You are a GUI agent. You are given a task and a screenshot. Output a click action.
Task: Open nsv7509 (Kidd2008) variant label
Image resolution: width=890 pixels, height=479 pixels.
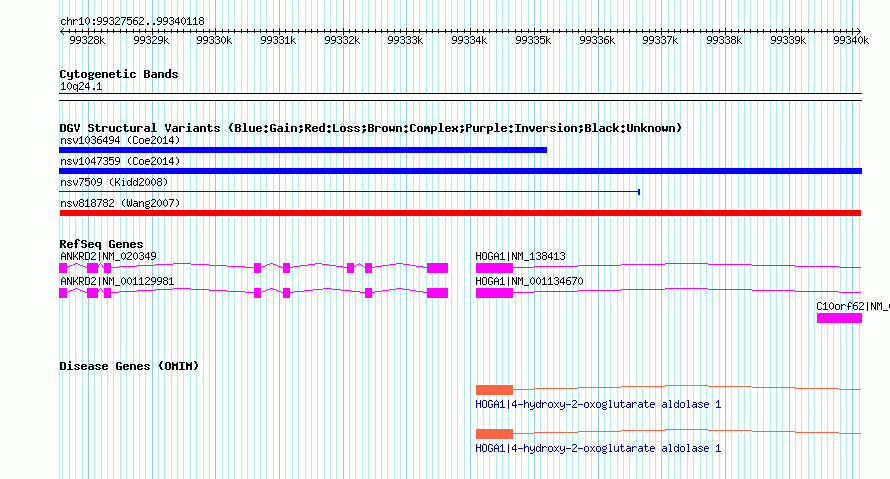coord(114,182)
